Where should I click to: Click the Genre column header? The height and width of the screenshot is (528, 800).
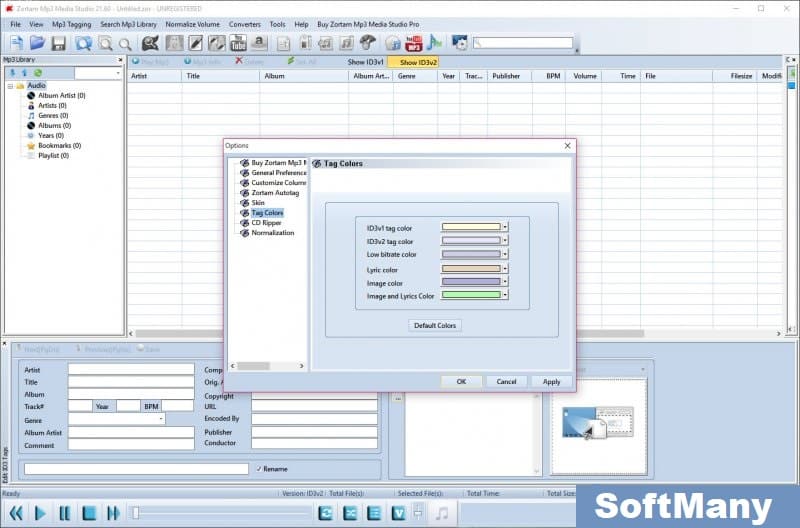coord(415,76)
